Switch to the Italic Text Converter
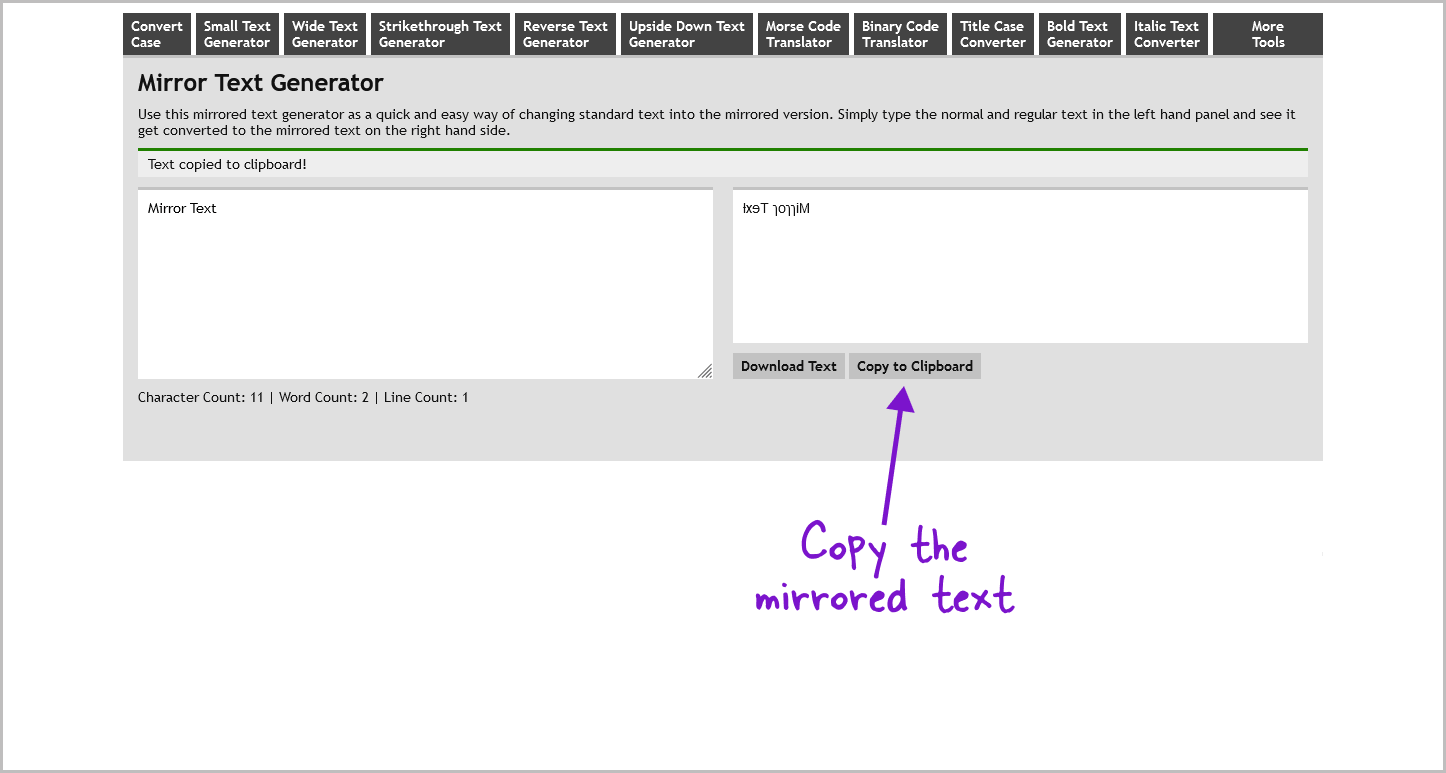This screenshot has height=773, width=1446. coord(1166,34)
